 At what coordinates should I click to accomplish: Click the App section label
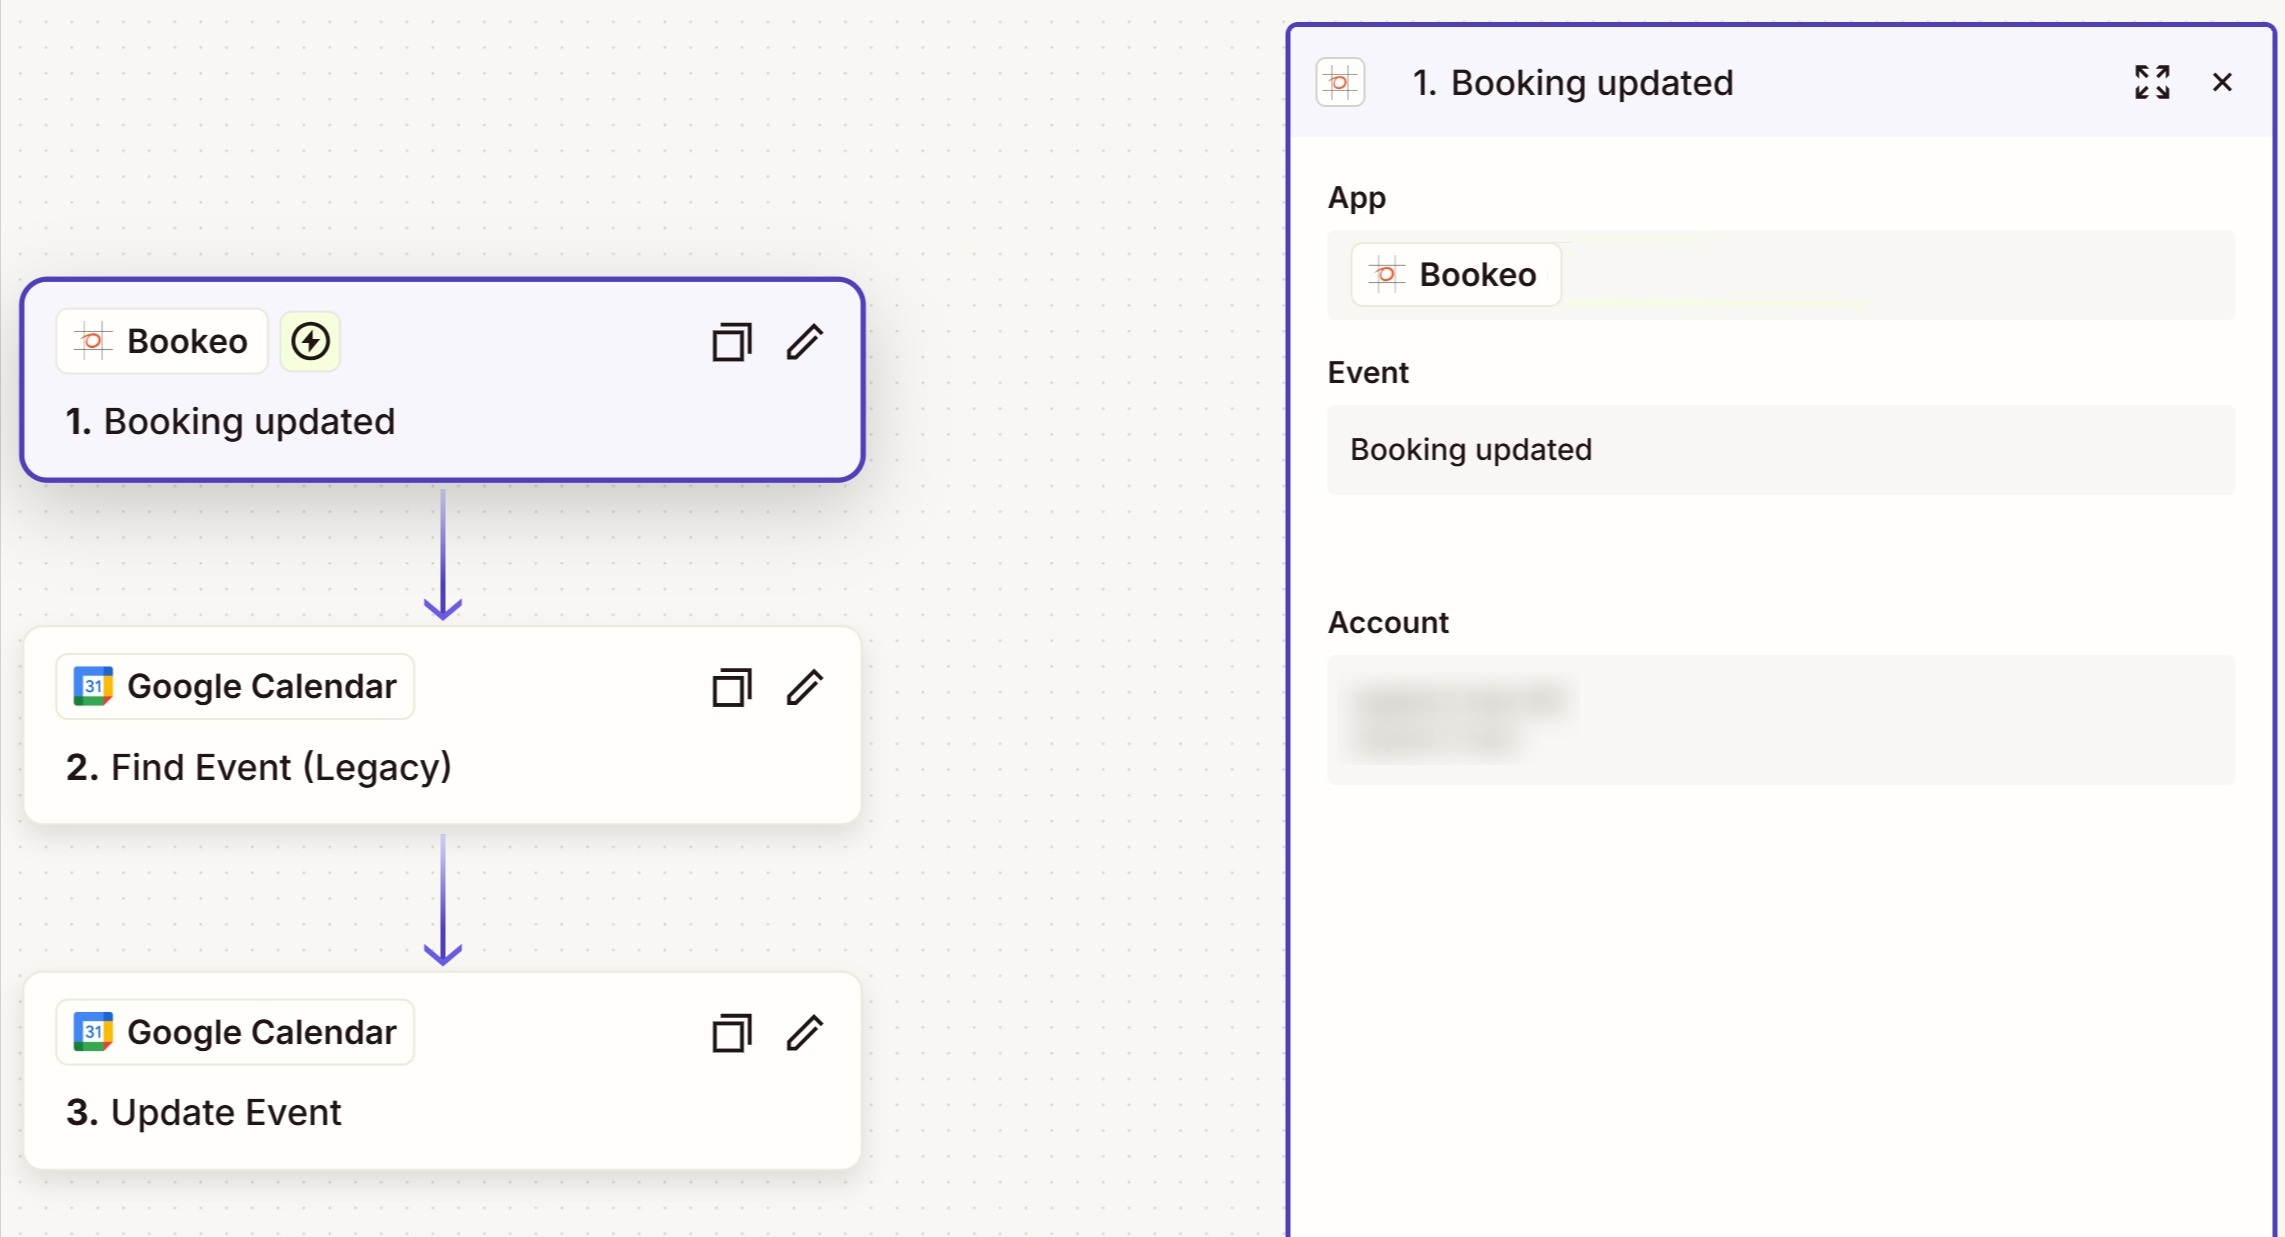(x=1357, y=198)
